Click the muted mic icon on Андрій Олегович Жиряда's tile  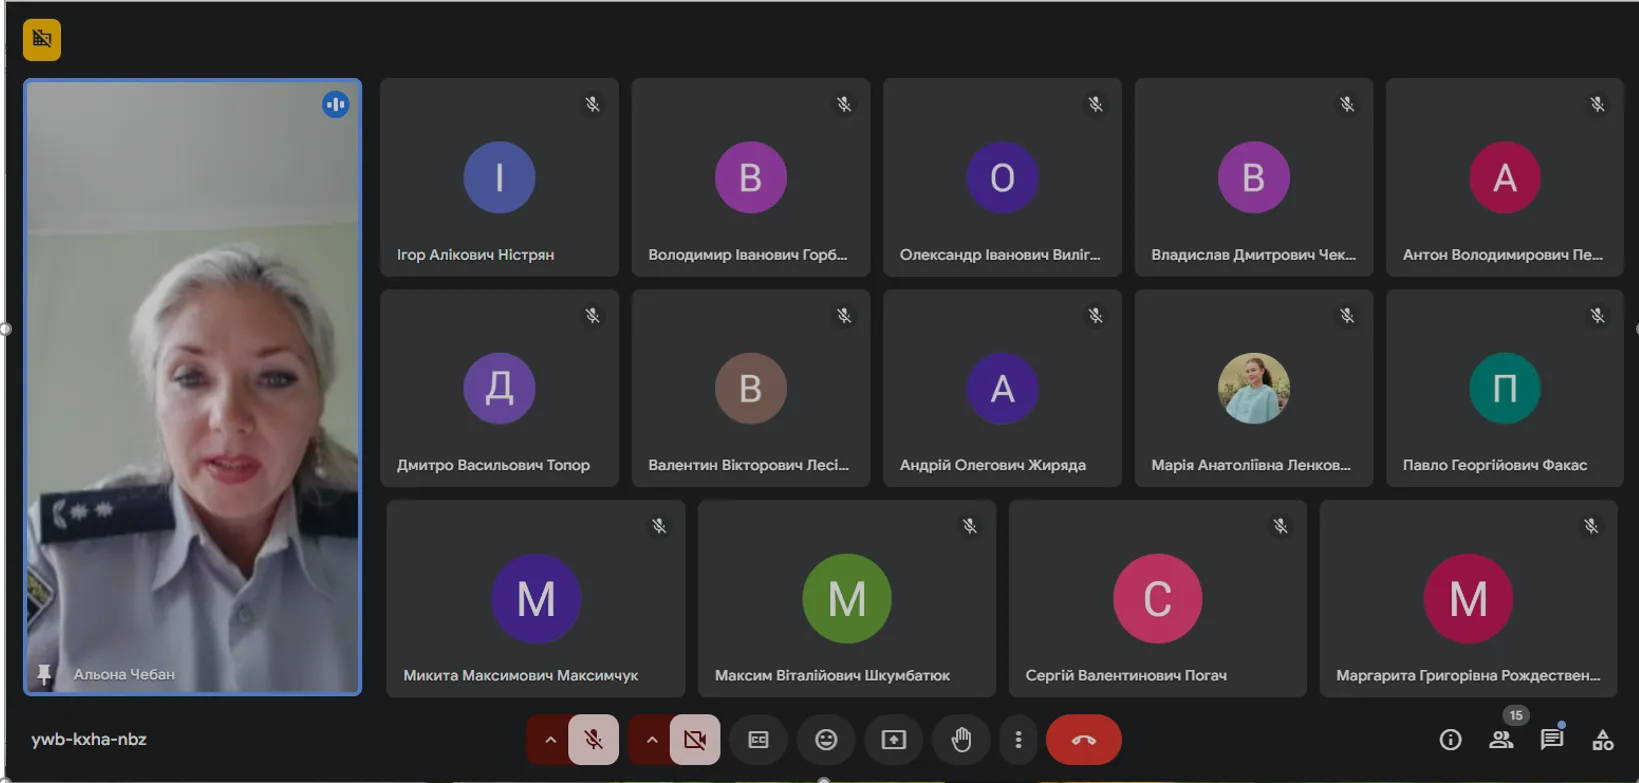coord(1096,316)
